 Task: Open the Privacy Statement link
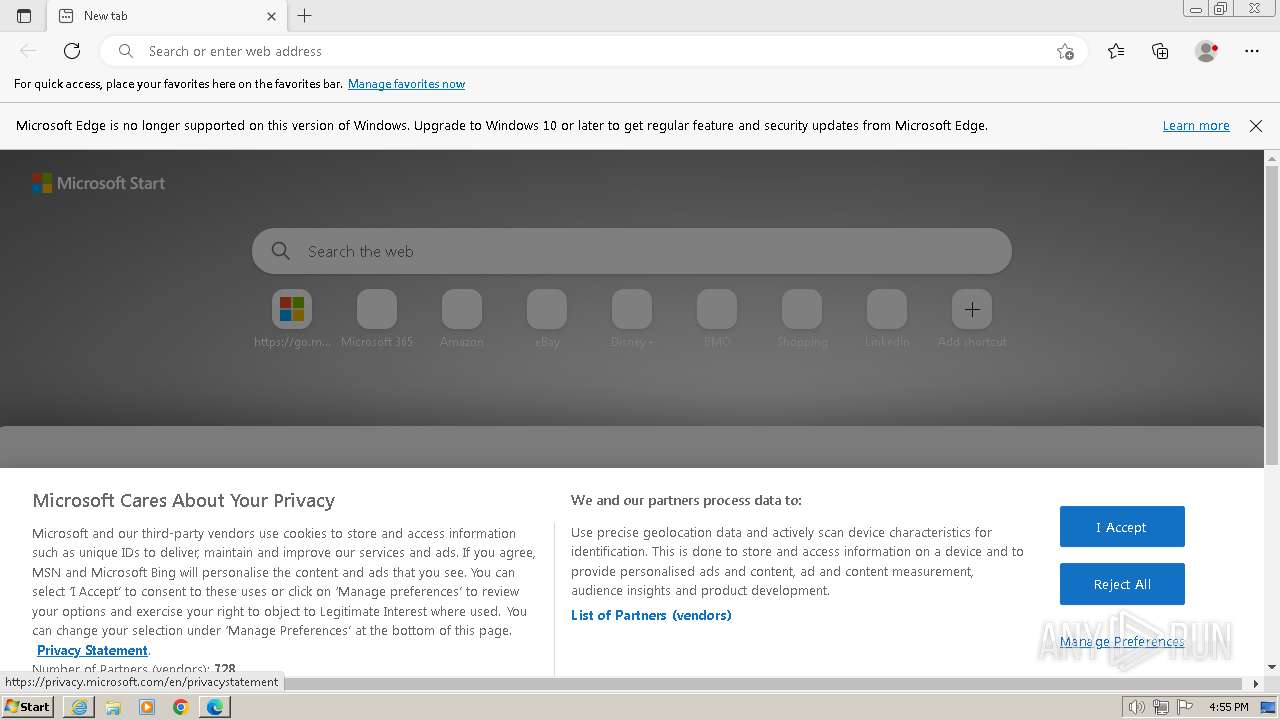[92, 650]
